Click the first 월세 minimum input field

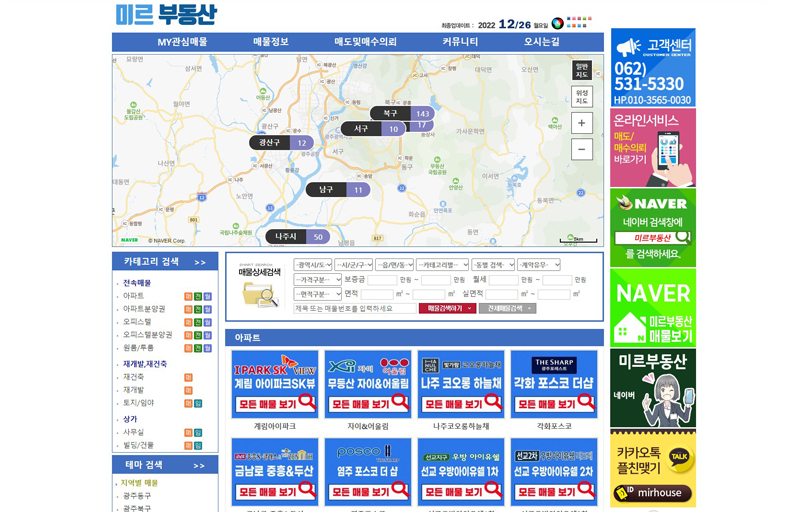click(x=504, y=280)
